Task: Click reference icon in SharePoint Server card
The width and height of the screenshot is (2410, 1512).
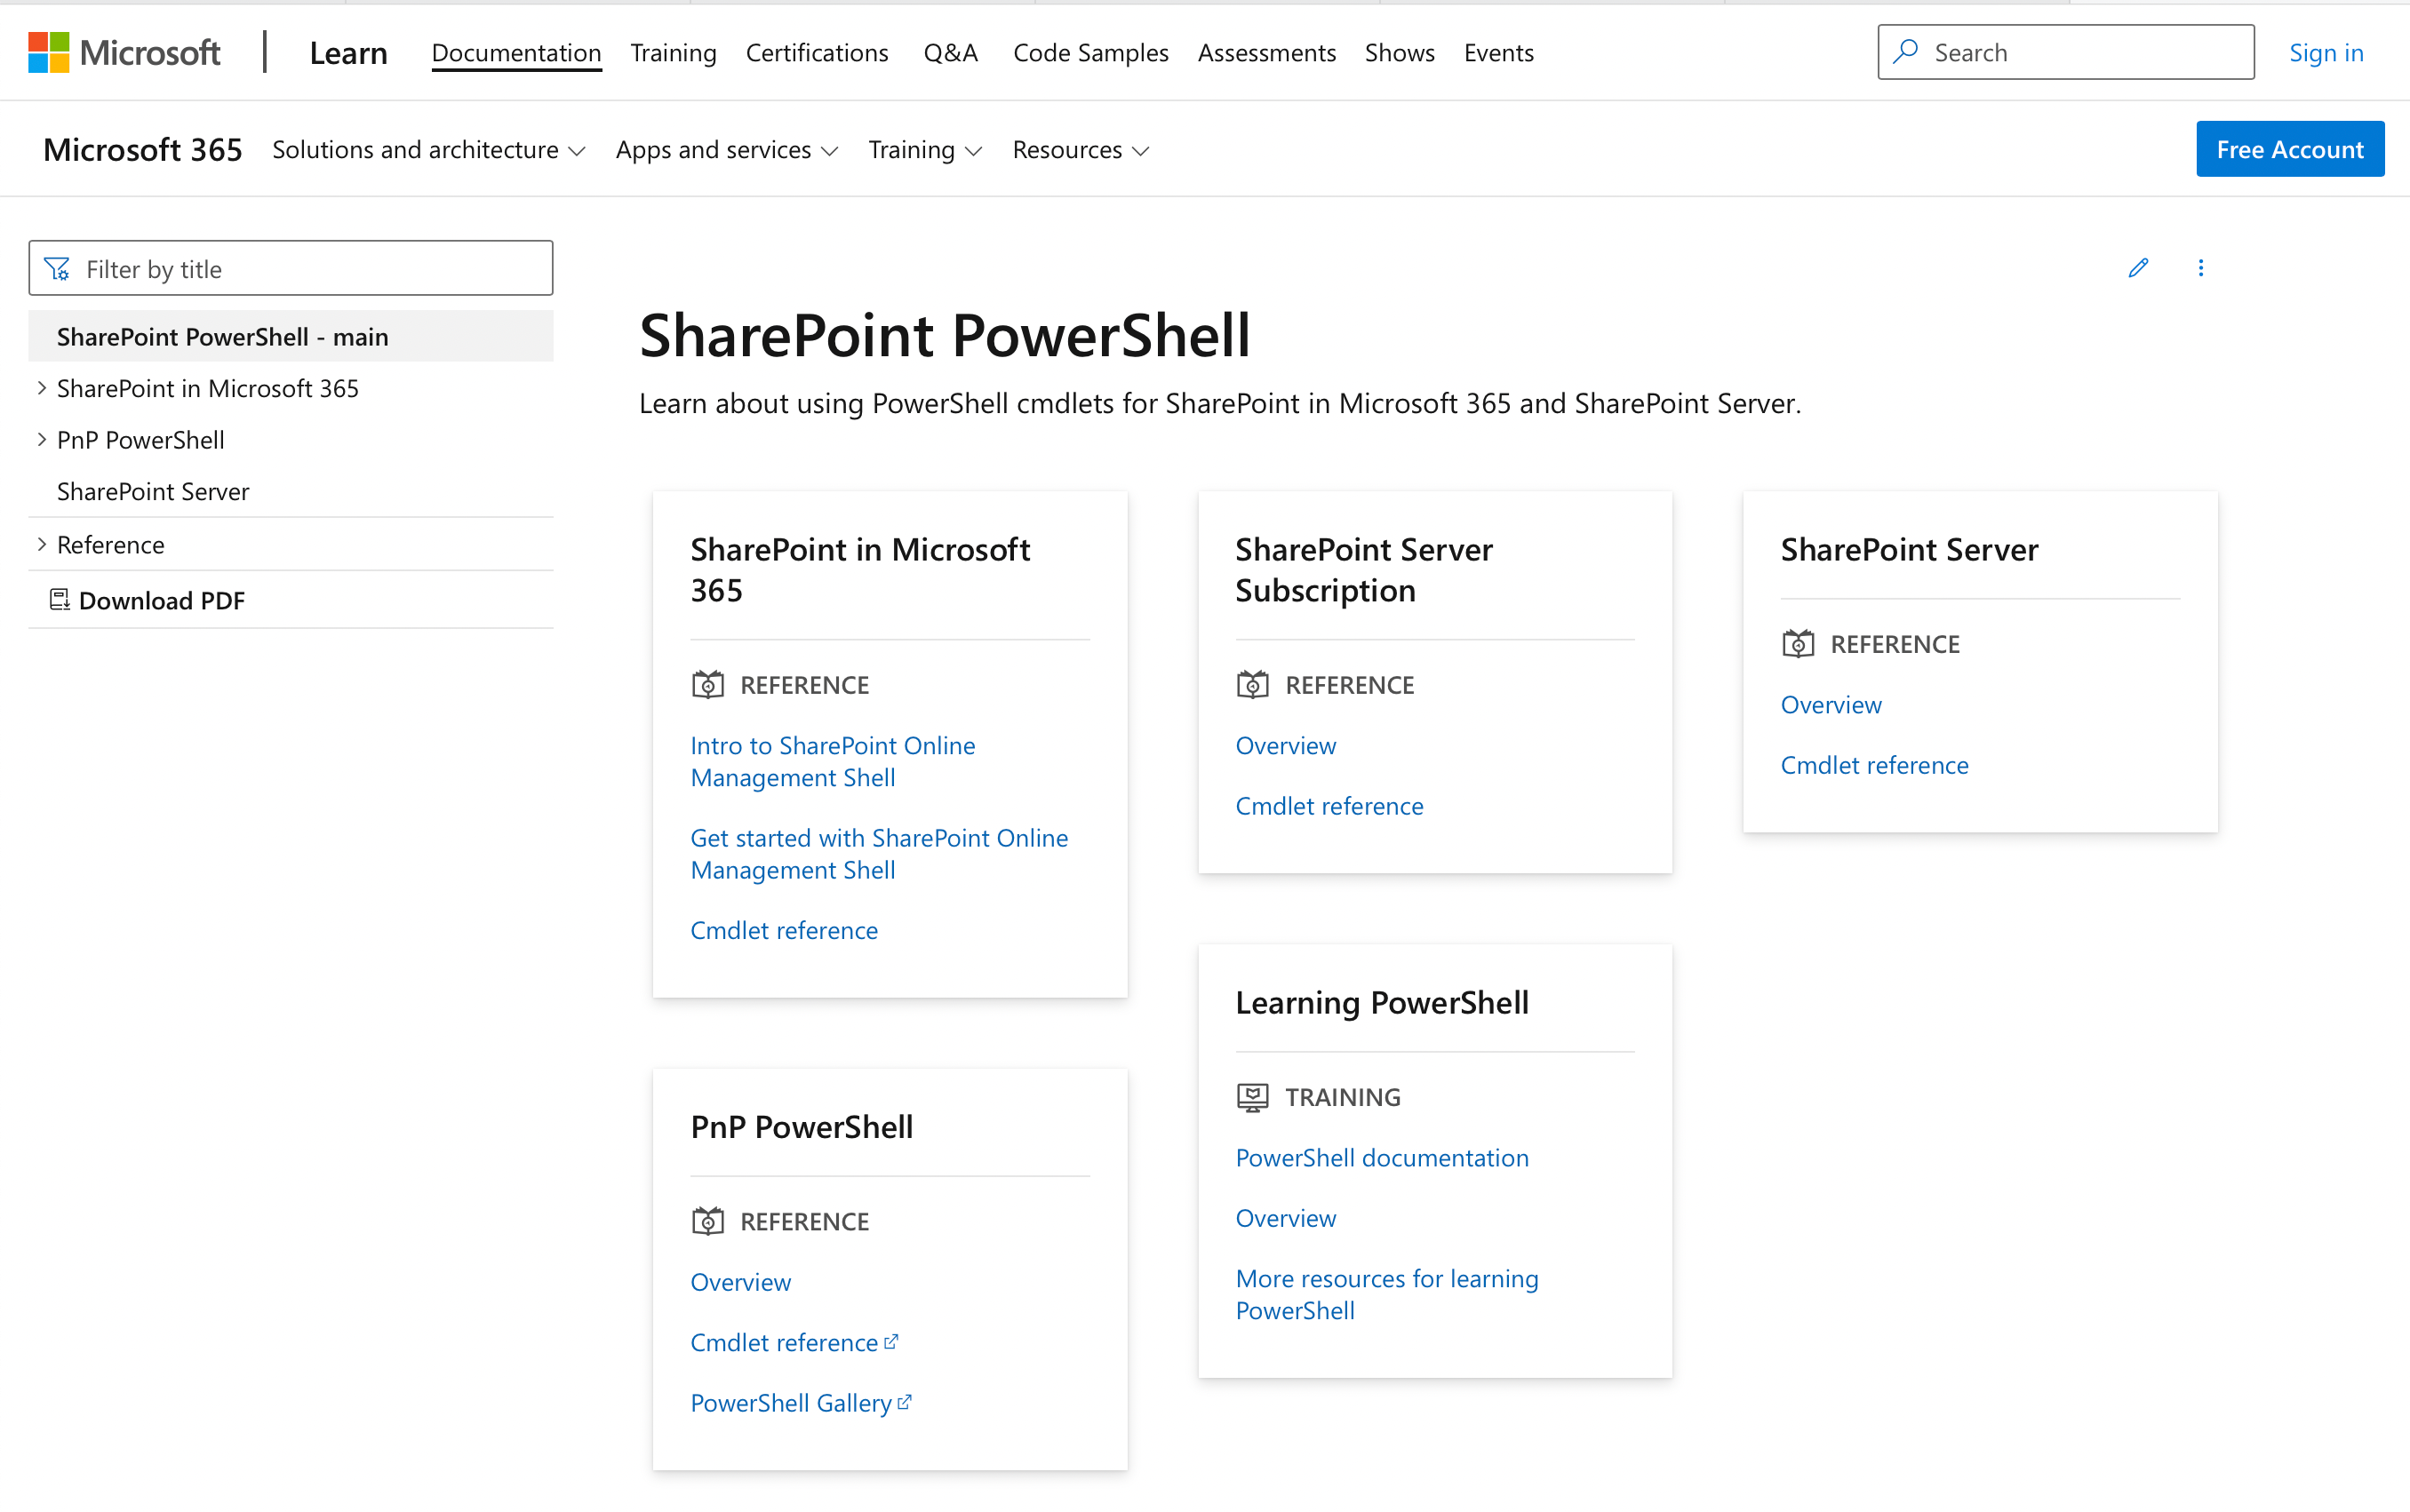Action: [x=1797, y=643]
